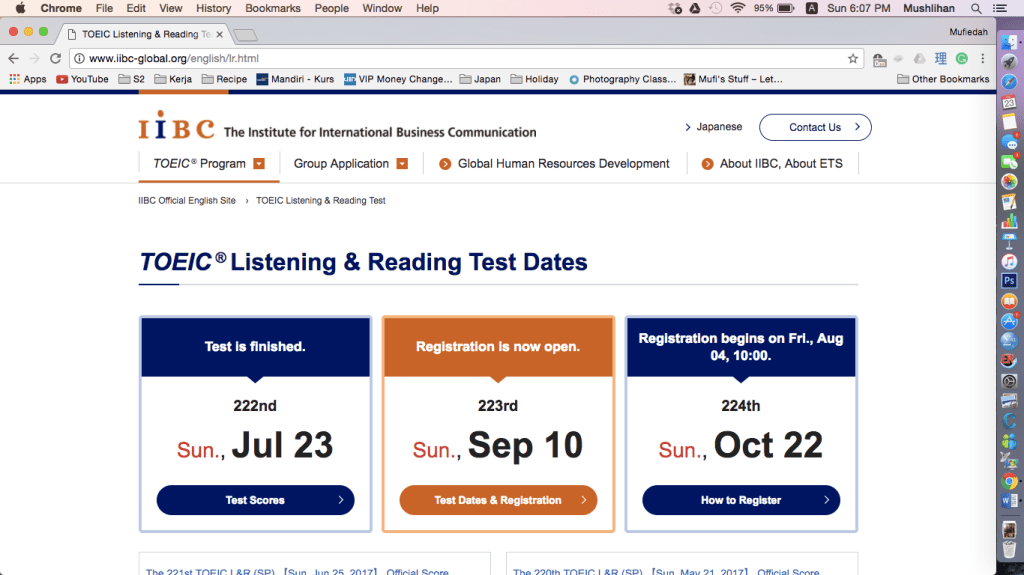Select the TOEIC Listening & Reading tab
The width and height of the screenshot is (1024, 575).
(145, 34)
